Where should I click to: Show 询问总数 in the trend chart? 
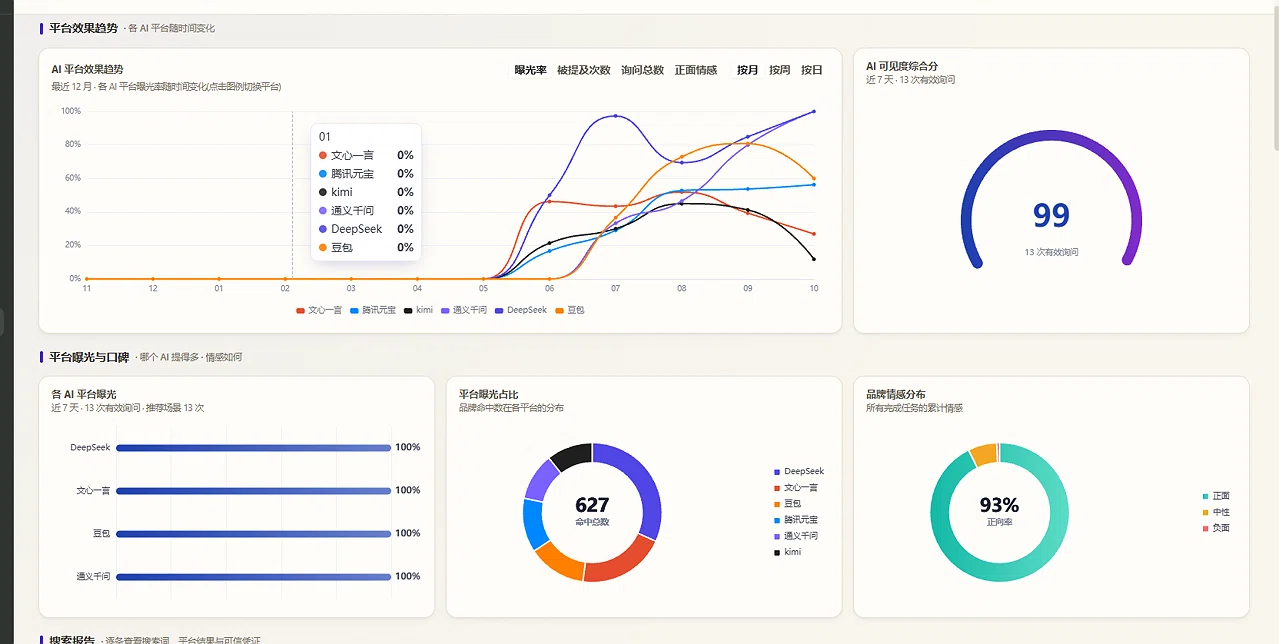(642, 70)
